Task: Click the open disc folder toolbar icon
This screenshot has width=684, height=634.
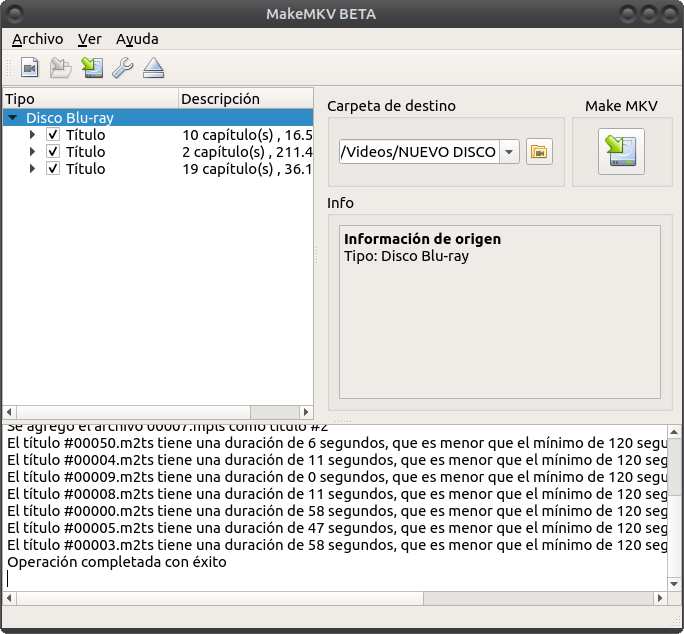Action: [x=61, y=68]
